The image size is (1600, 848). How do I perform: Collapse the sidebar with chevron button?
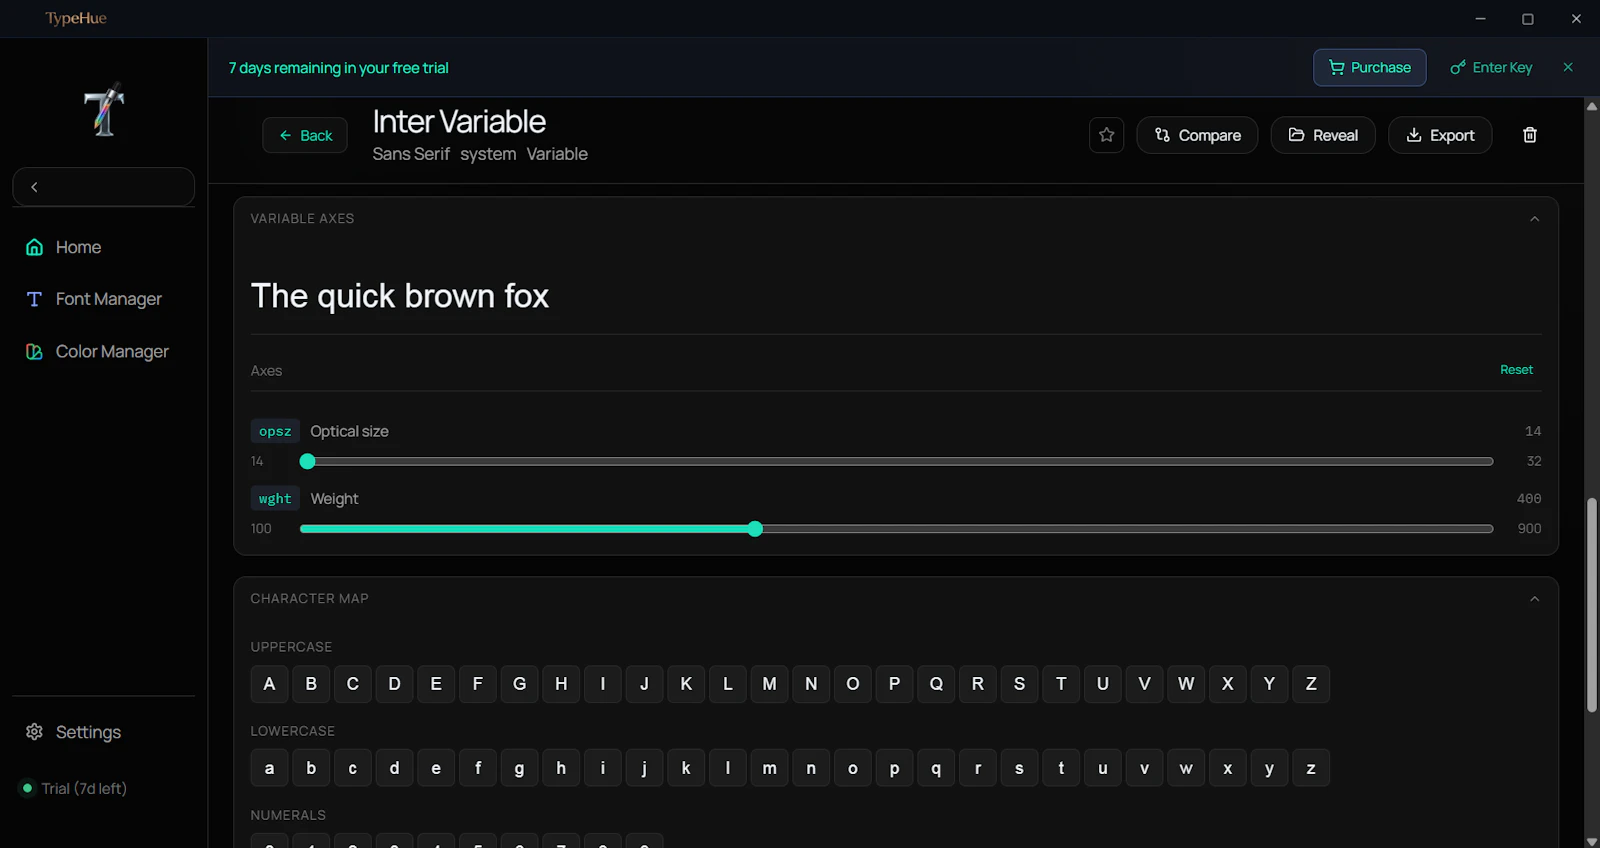point(104,187)
